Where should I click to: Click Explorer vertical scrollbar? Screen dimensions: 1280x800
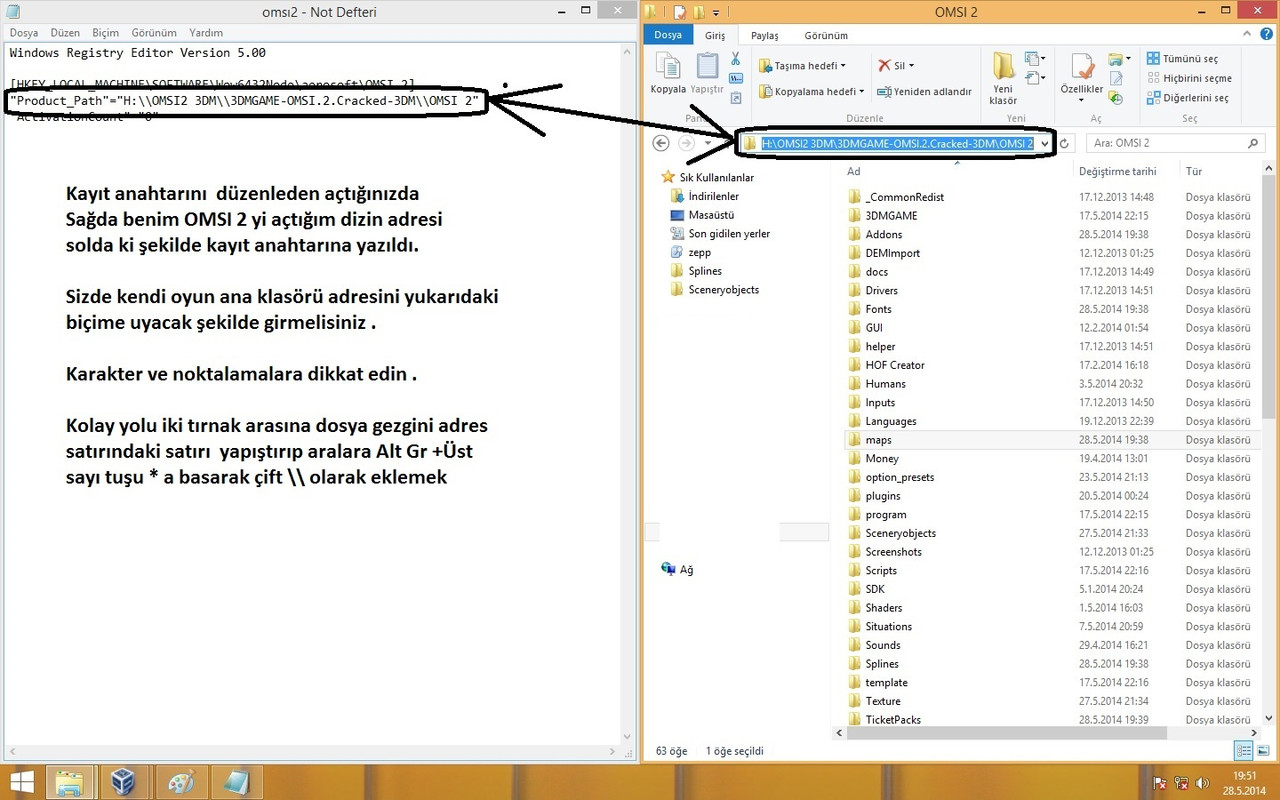(1270, 300)
